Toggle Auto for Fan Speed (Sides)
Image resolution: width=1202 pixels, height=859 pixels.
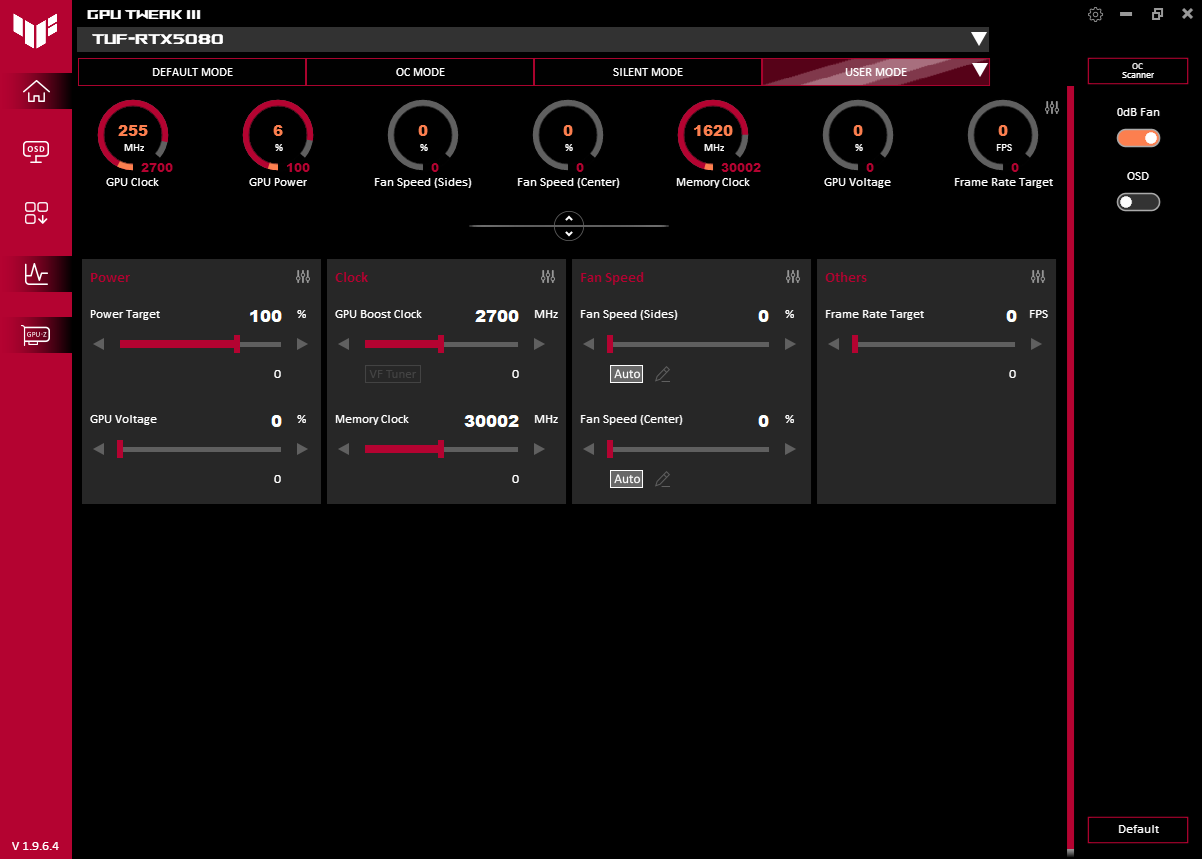[x=627, y=374]
